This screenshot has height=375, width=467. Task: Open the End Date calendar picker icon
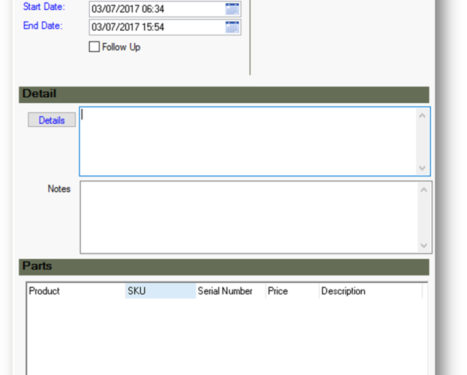(232, 27)
